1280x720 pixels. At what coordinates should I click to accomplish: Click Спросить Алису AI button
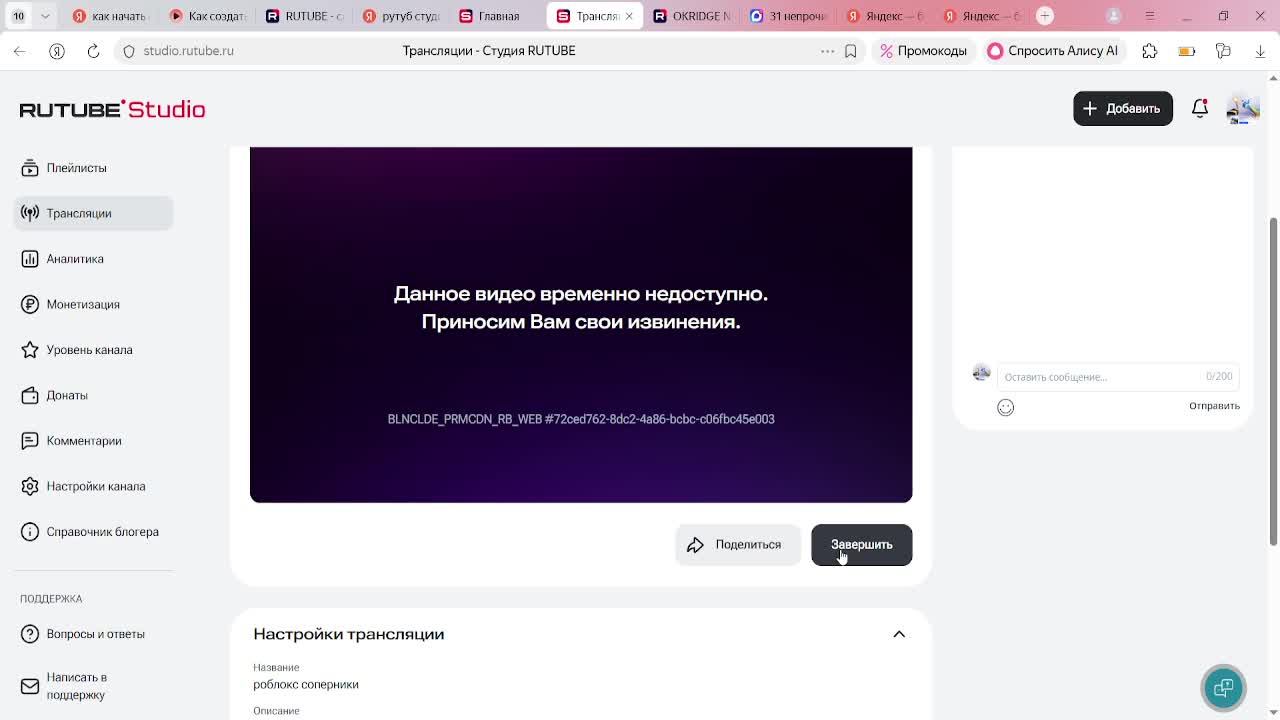[x=1052, y=51]
